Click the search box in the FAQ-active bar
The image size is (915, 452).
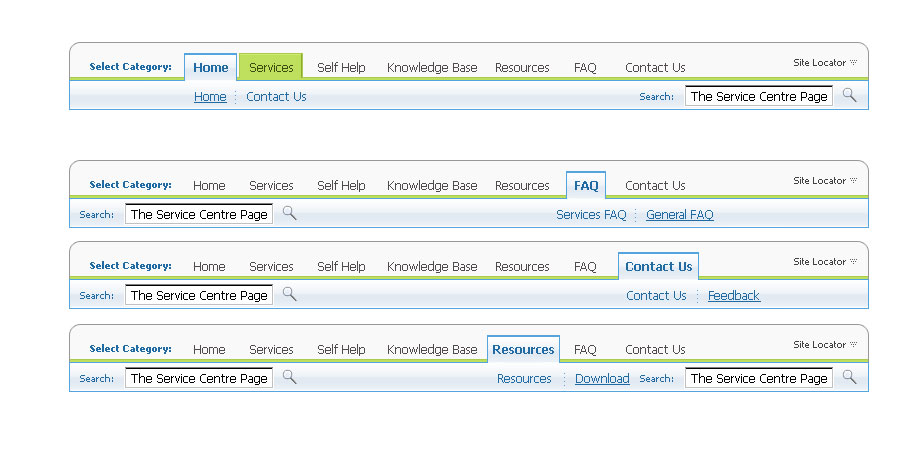pyautogui.click(x=198, y=215)
